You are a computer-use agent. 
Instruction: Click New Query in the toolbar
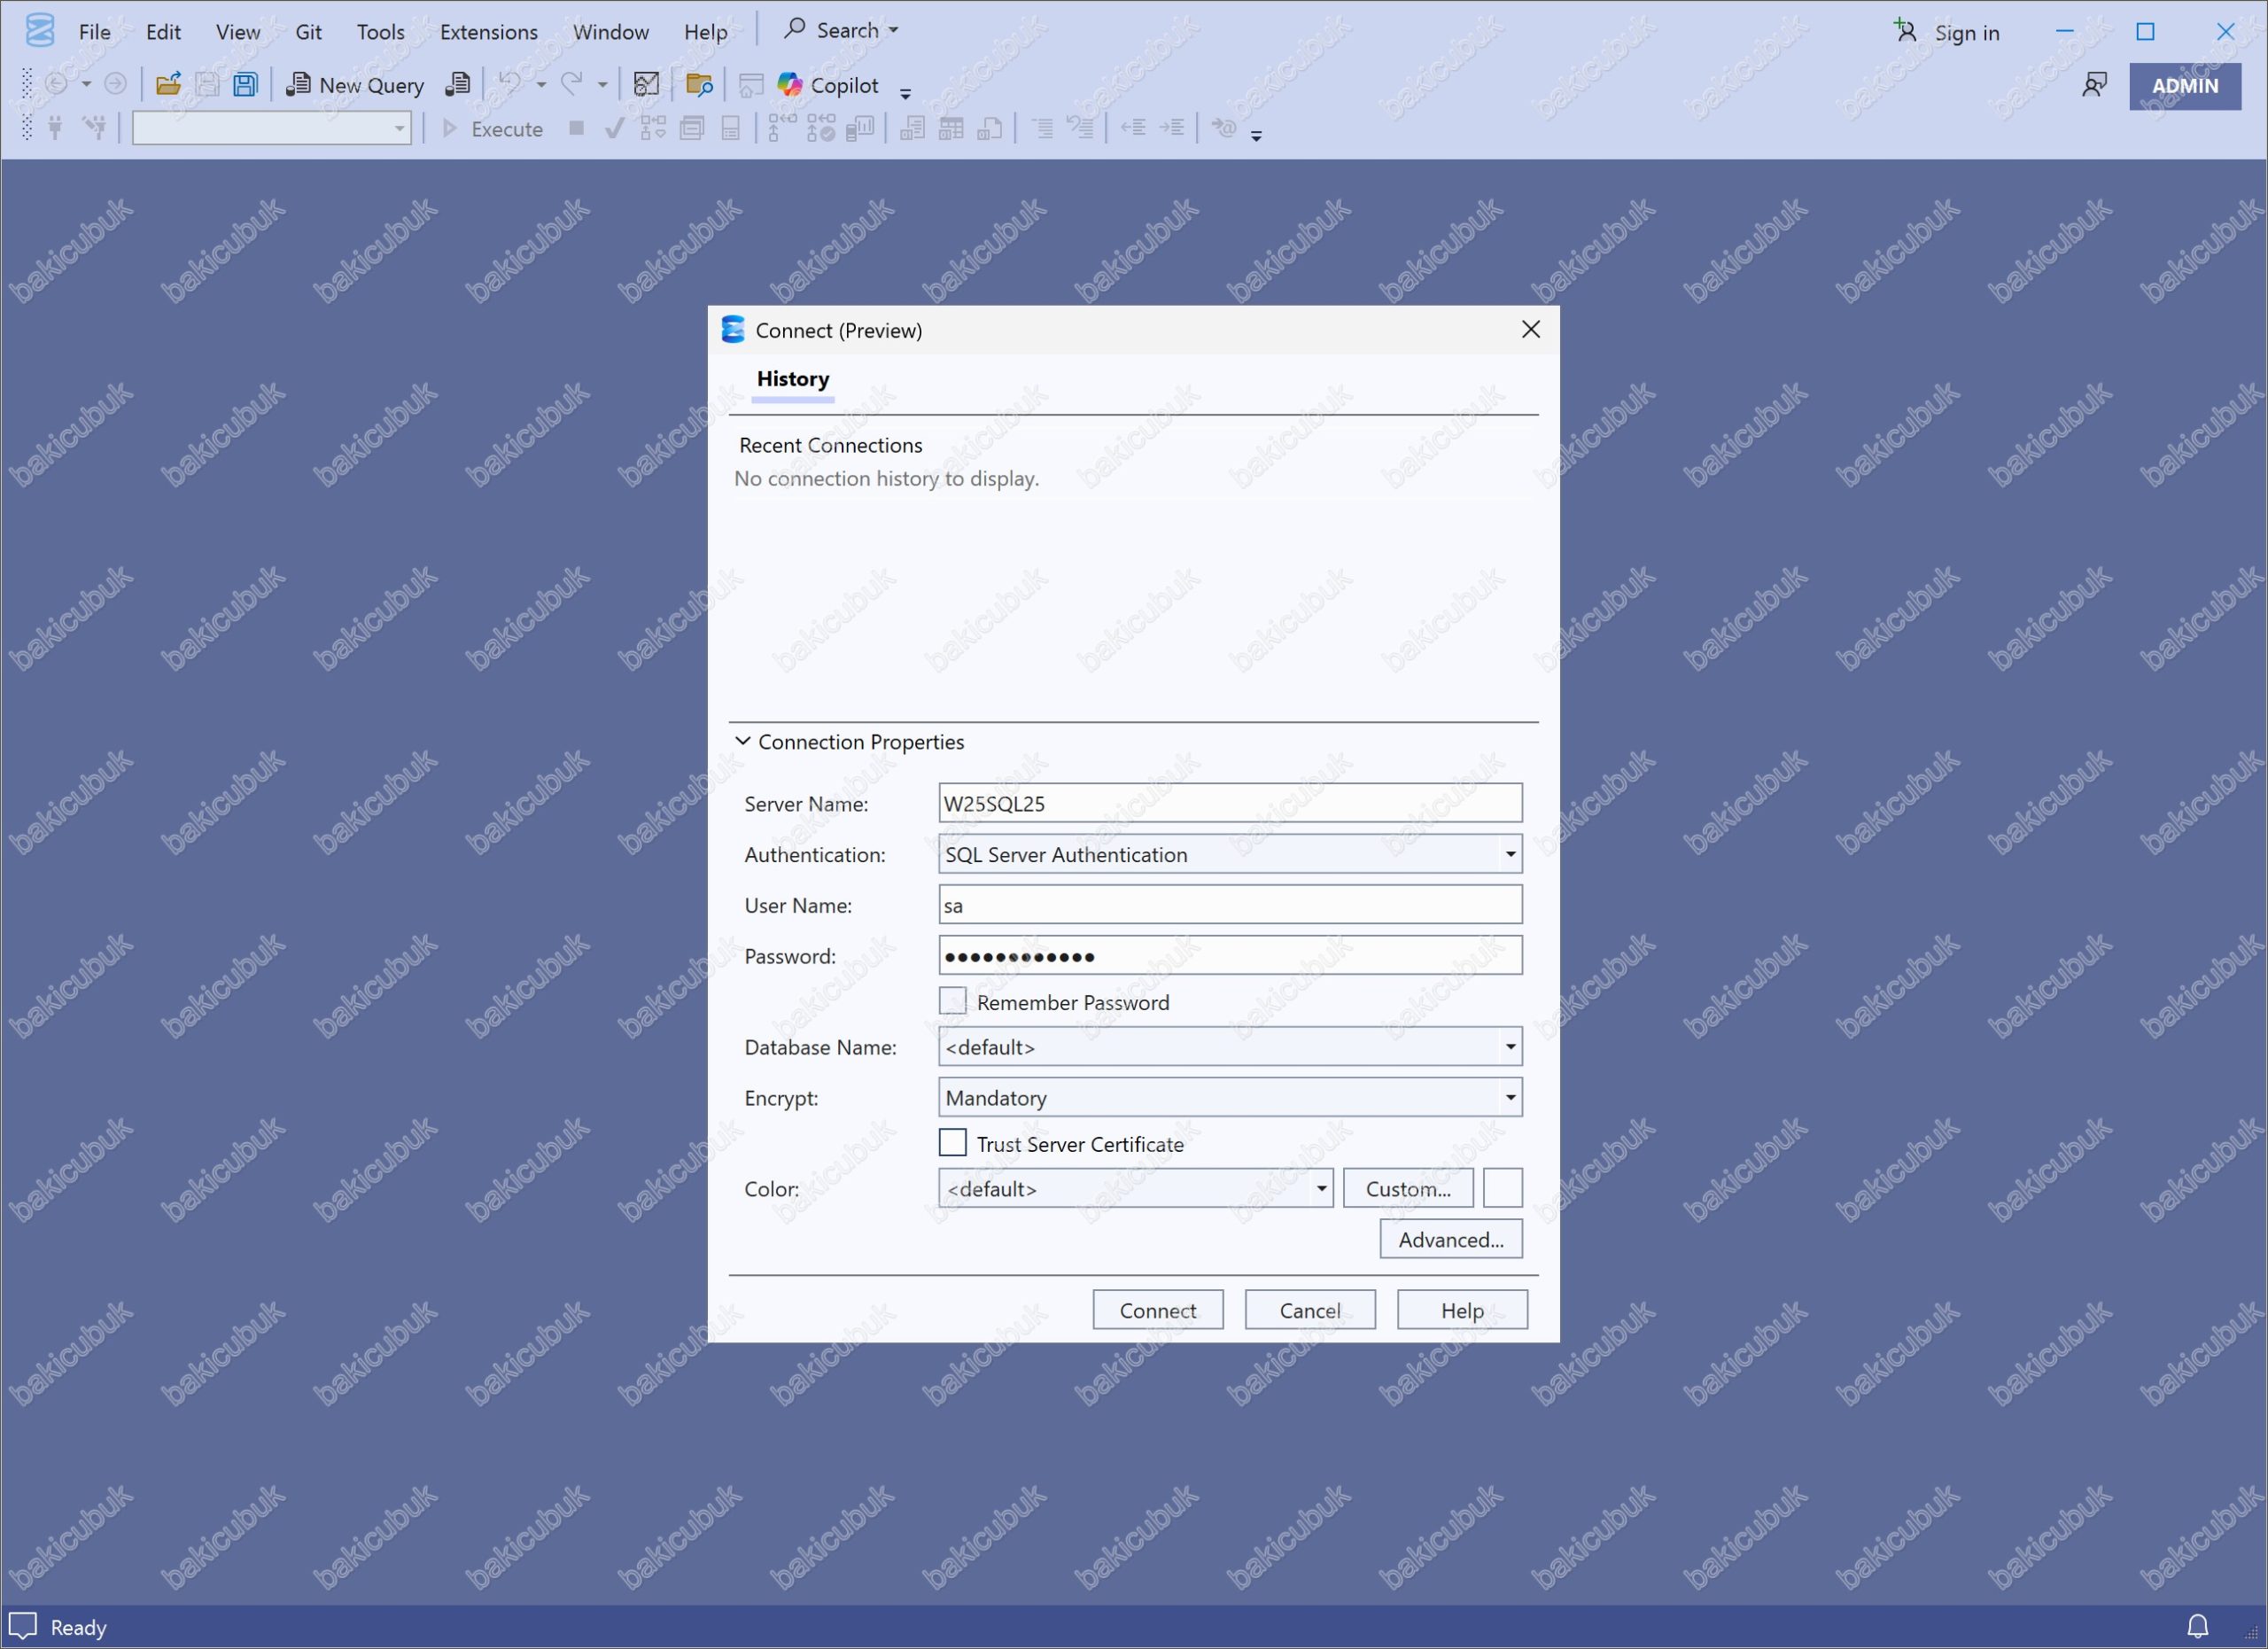pyautogui.click(x=355, y=85)
